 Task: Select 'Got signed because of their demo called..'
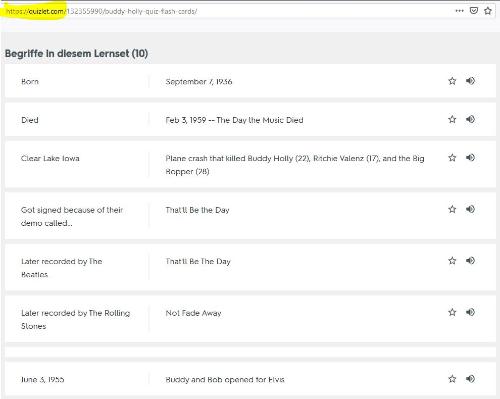coord(72,216)
